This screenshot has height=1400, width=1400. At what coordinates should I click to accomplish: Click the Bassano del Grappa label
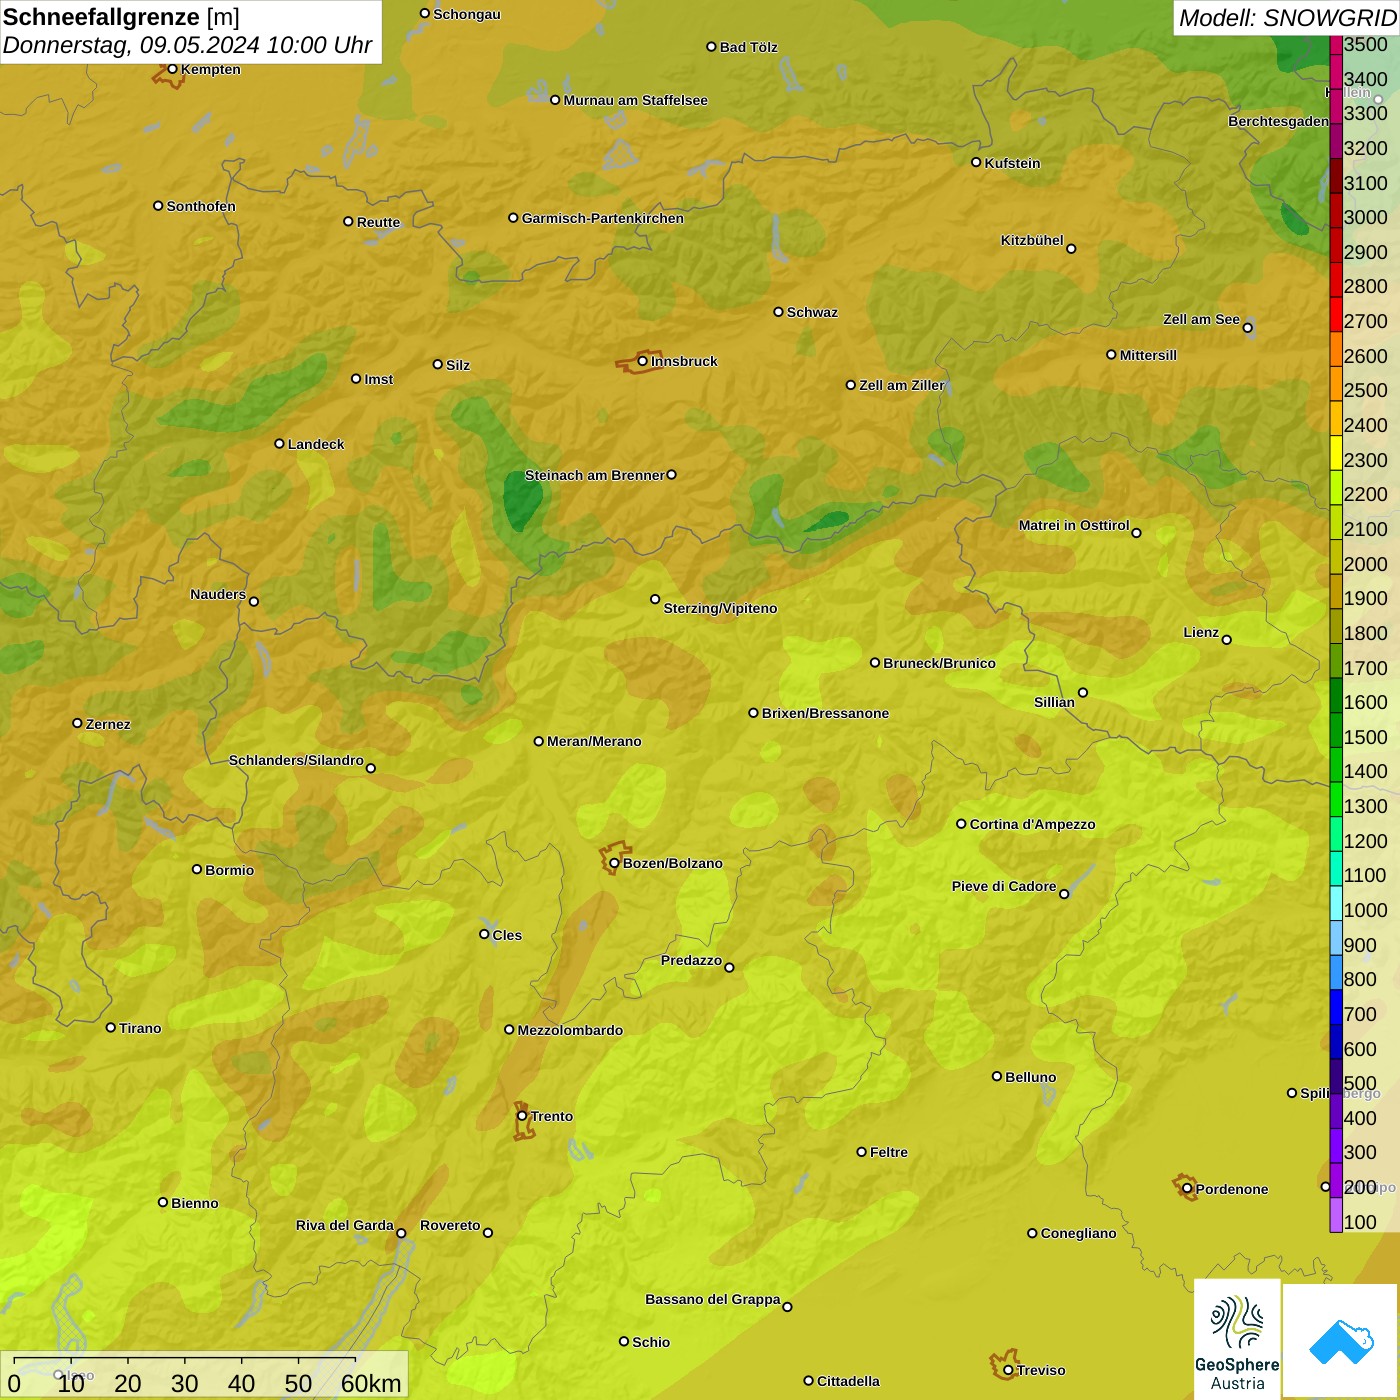click(713, 1299)
